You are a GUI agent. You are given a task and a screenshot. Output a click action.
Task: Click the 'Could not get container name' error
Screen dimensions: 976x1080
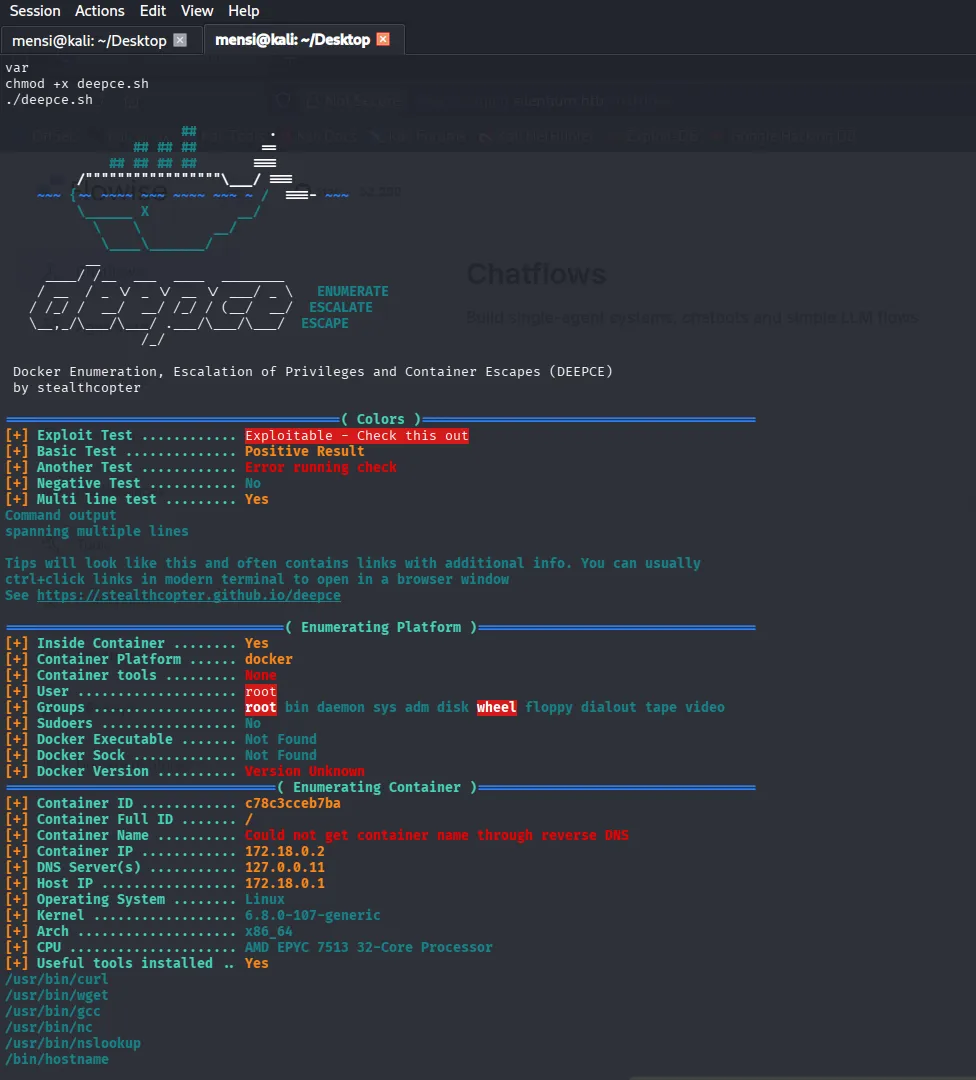[437, 835]
